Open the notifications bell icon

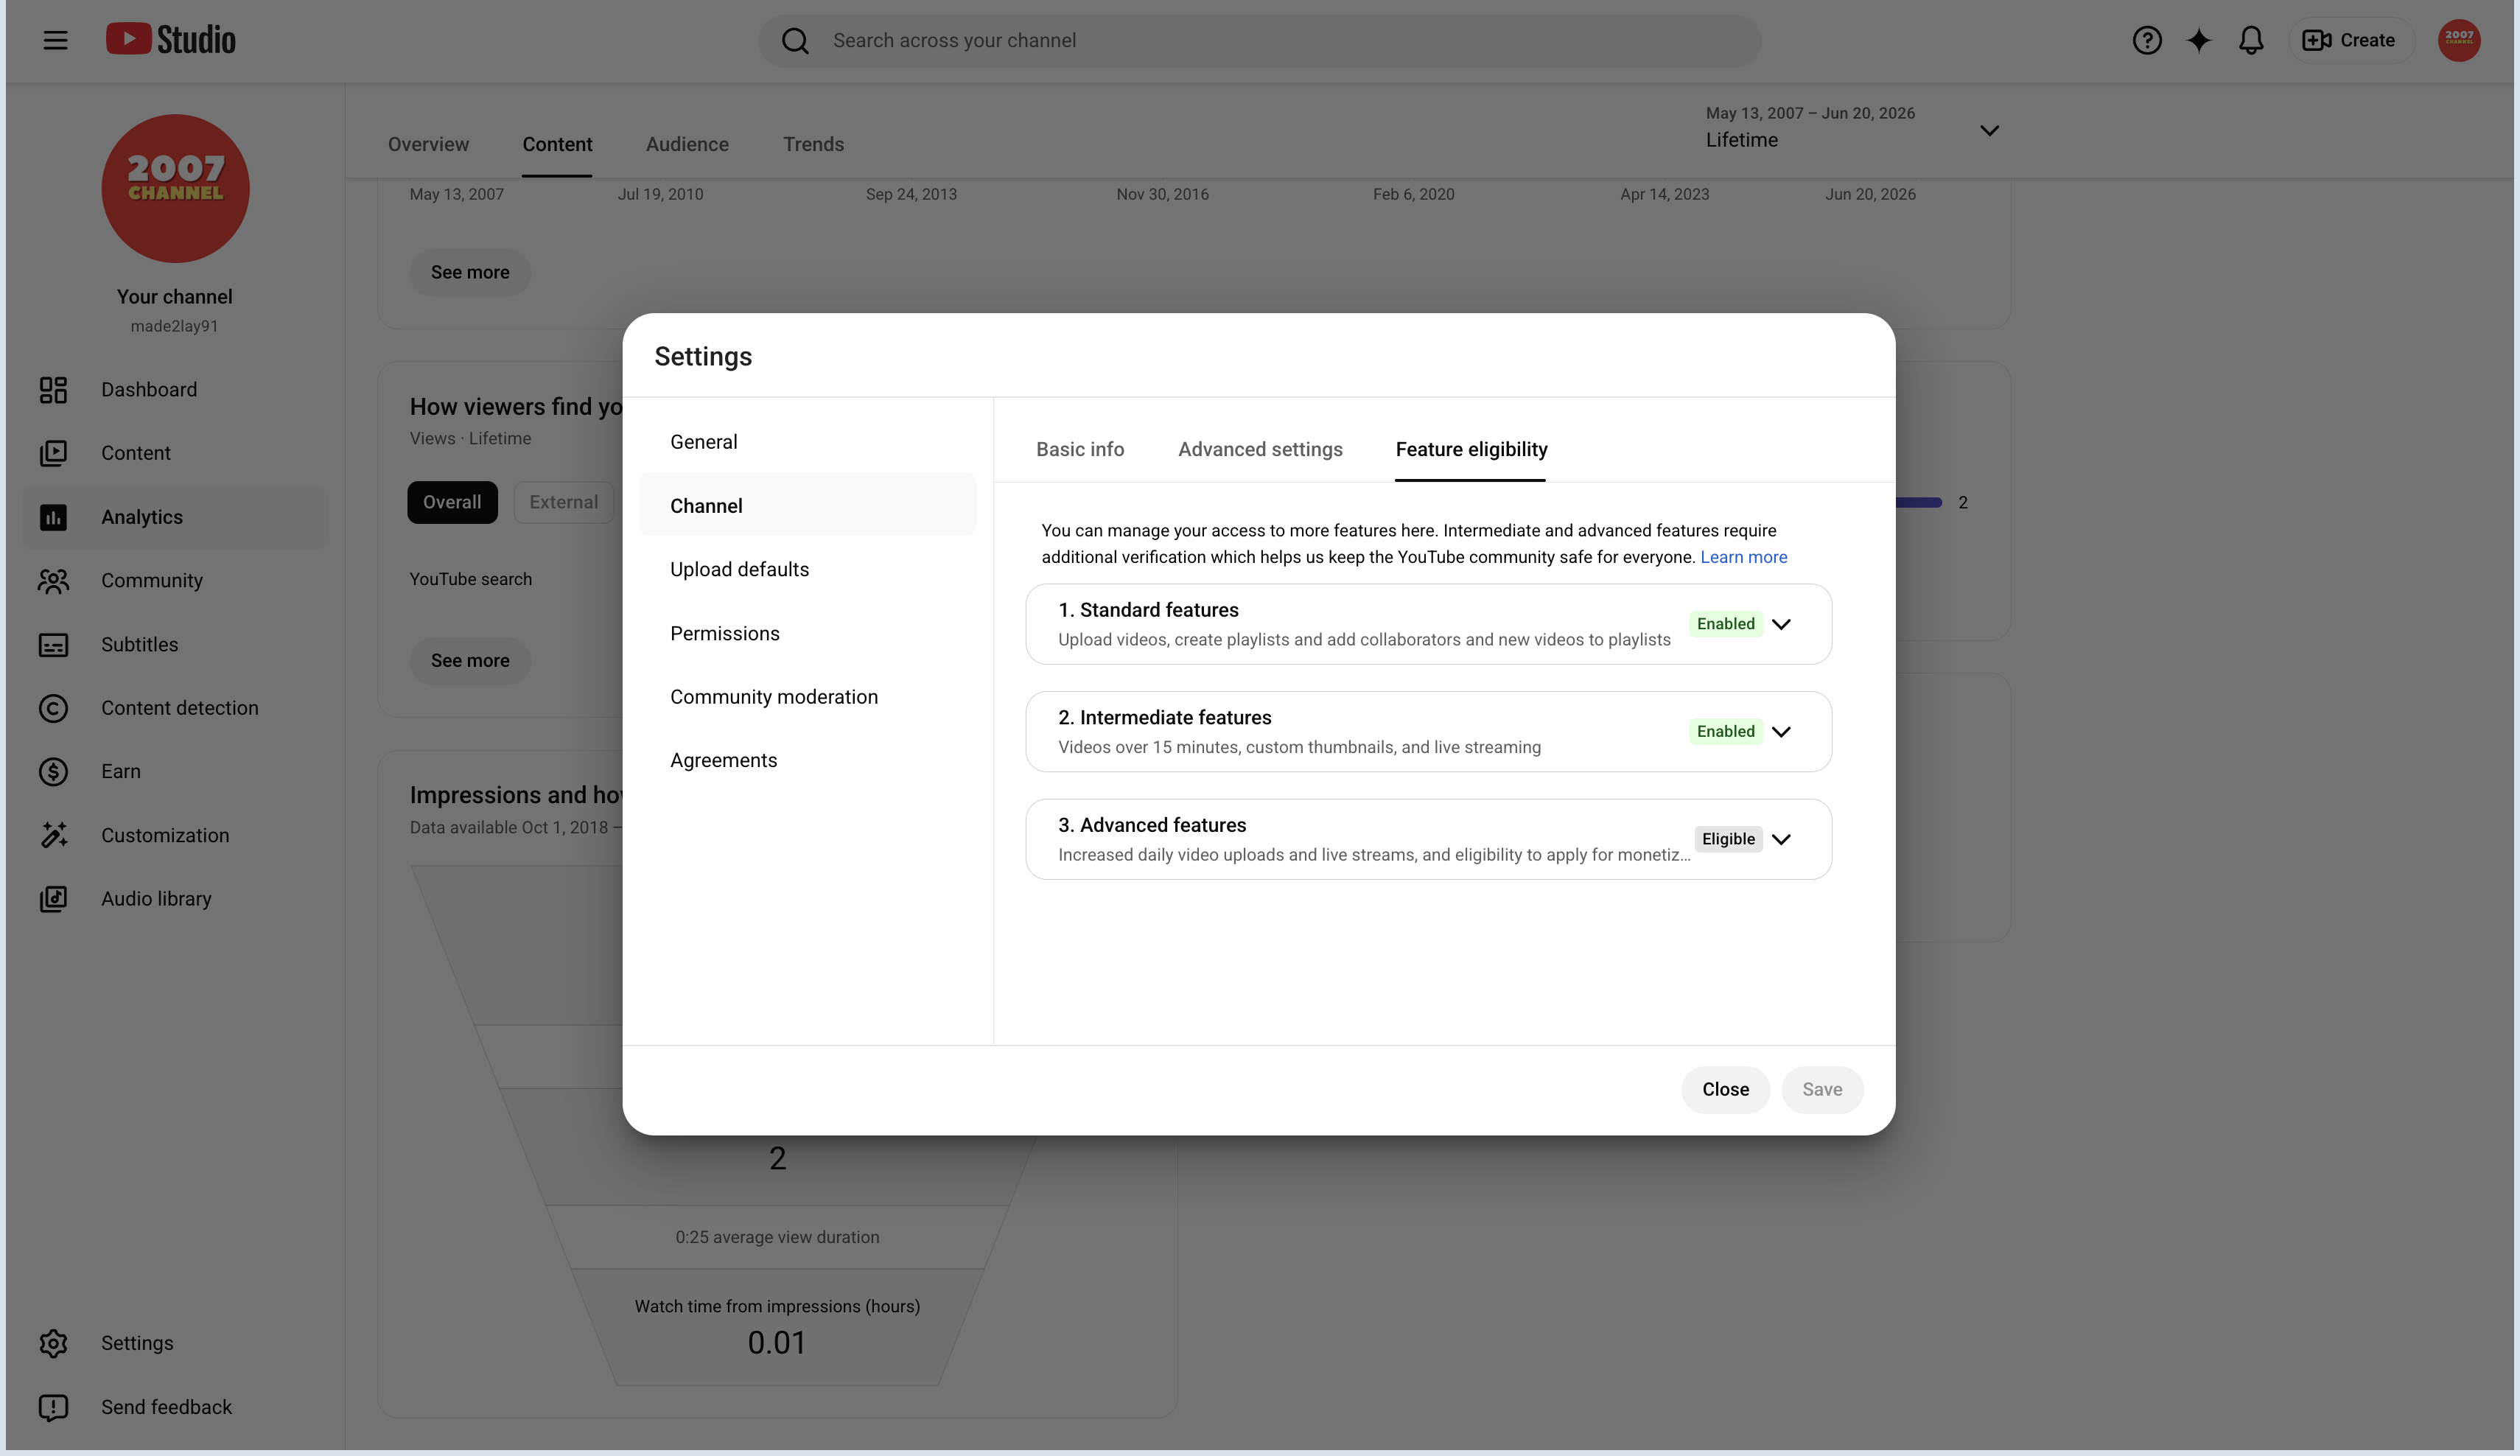(2251, 40)
